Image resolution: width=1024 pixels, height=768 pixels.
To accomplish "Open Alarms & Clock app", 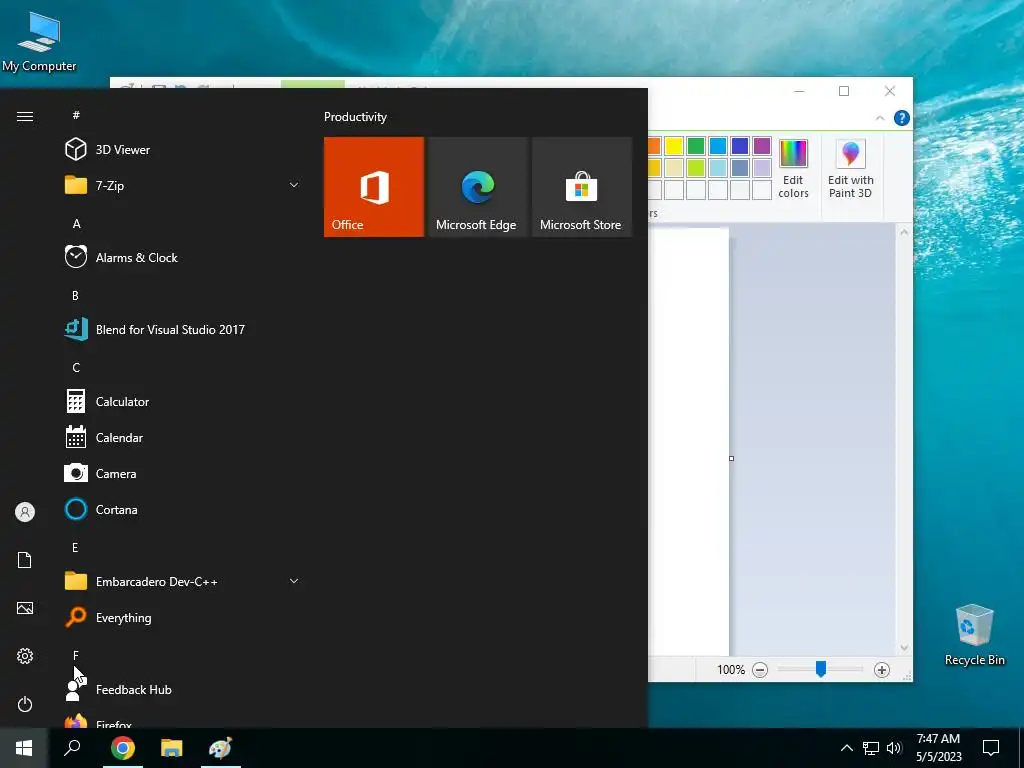I will click(x=183, y=257).
